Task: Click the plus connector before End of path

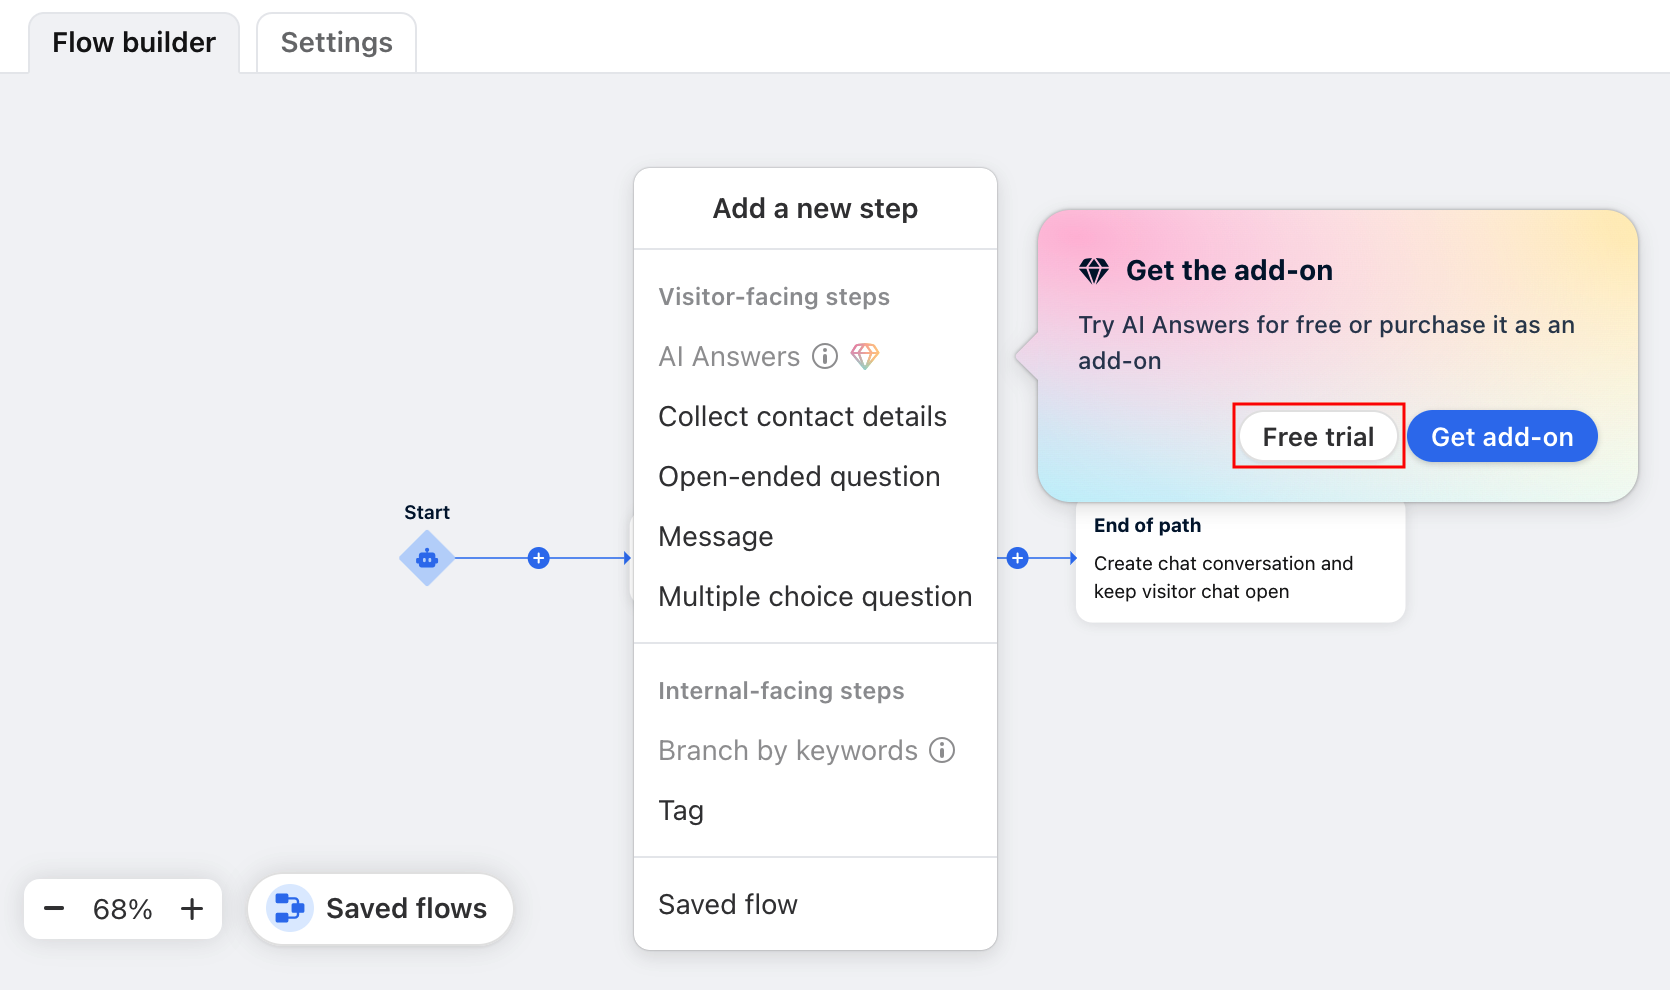Action: coord(1017,558)
